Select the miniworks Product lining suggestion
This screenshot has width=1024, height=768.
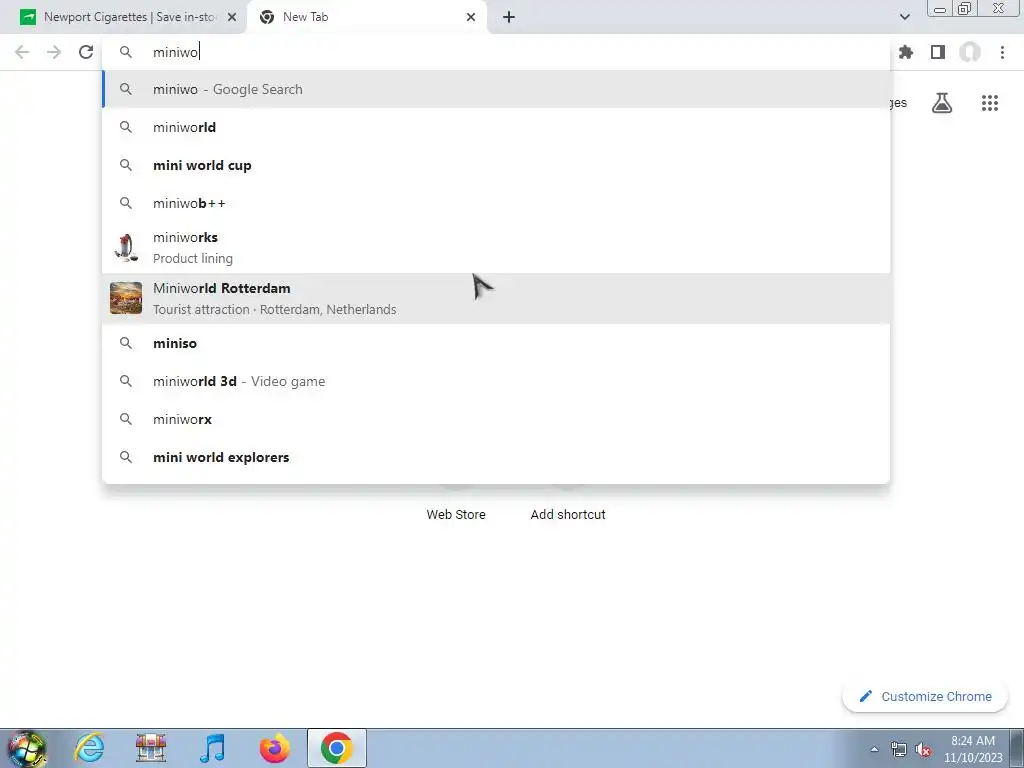(x=496, y=248)
